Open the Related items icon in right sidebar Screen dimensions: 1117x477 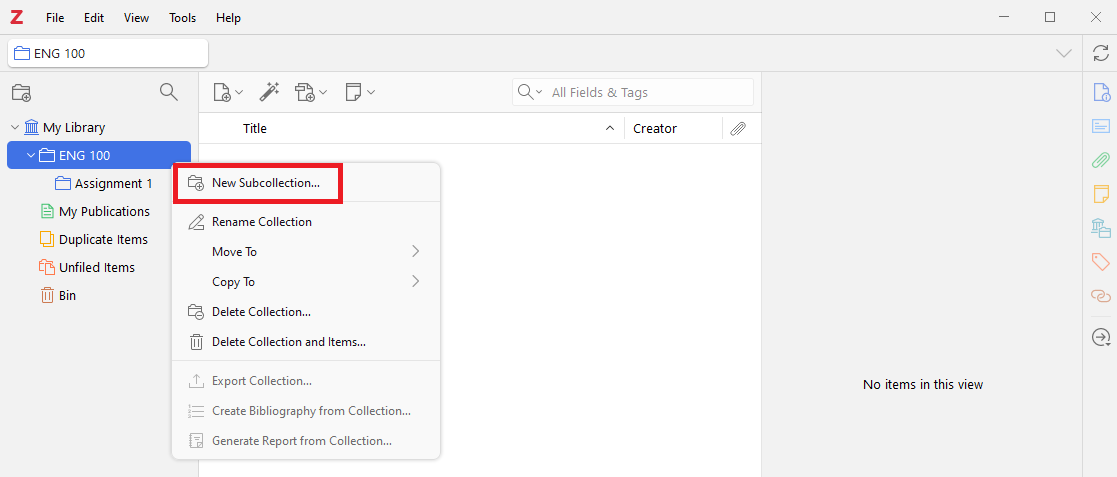point(1100,296)
